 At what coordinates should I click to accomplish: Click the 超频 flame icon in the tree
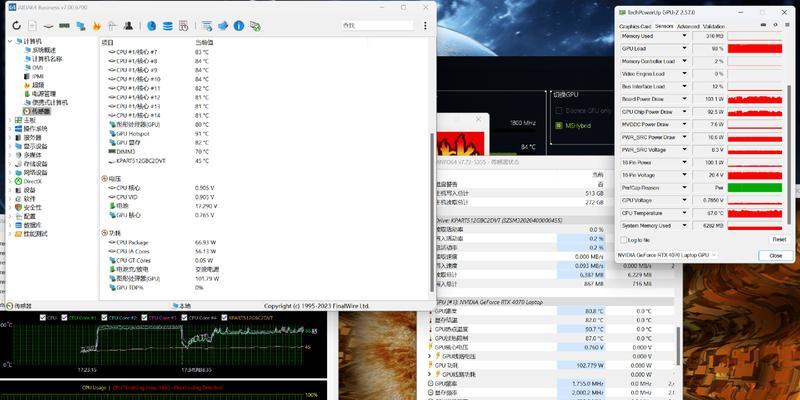click(x=27, y=85)
